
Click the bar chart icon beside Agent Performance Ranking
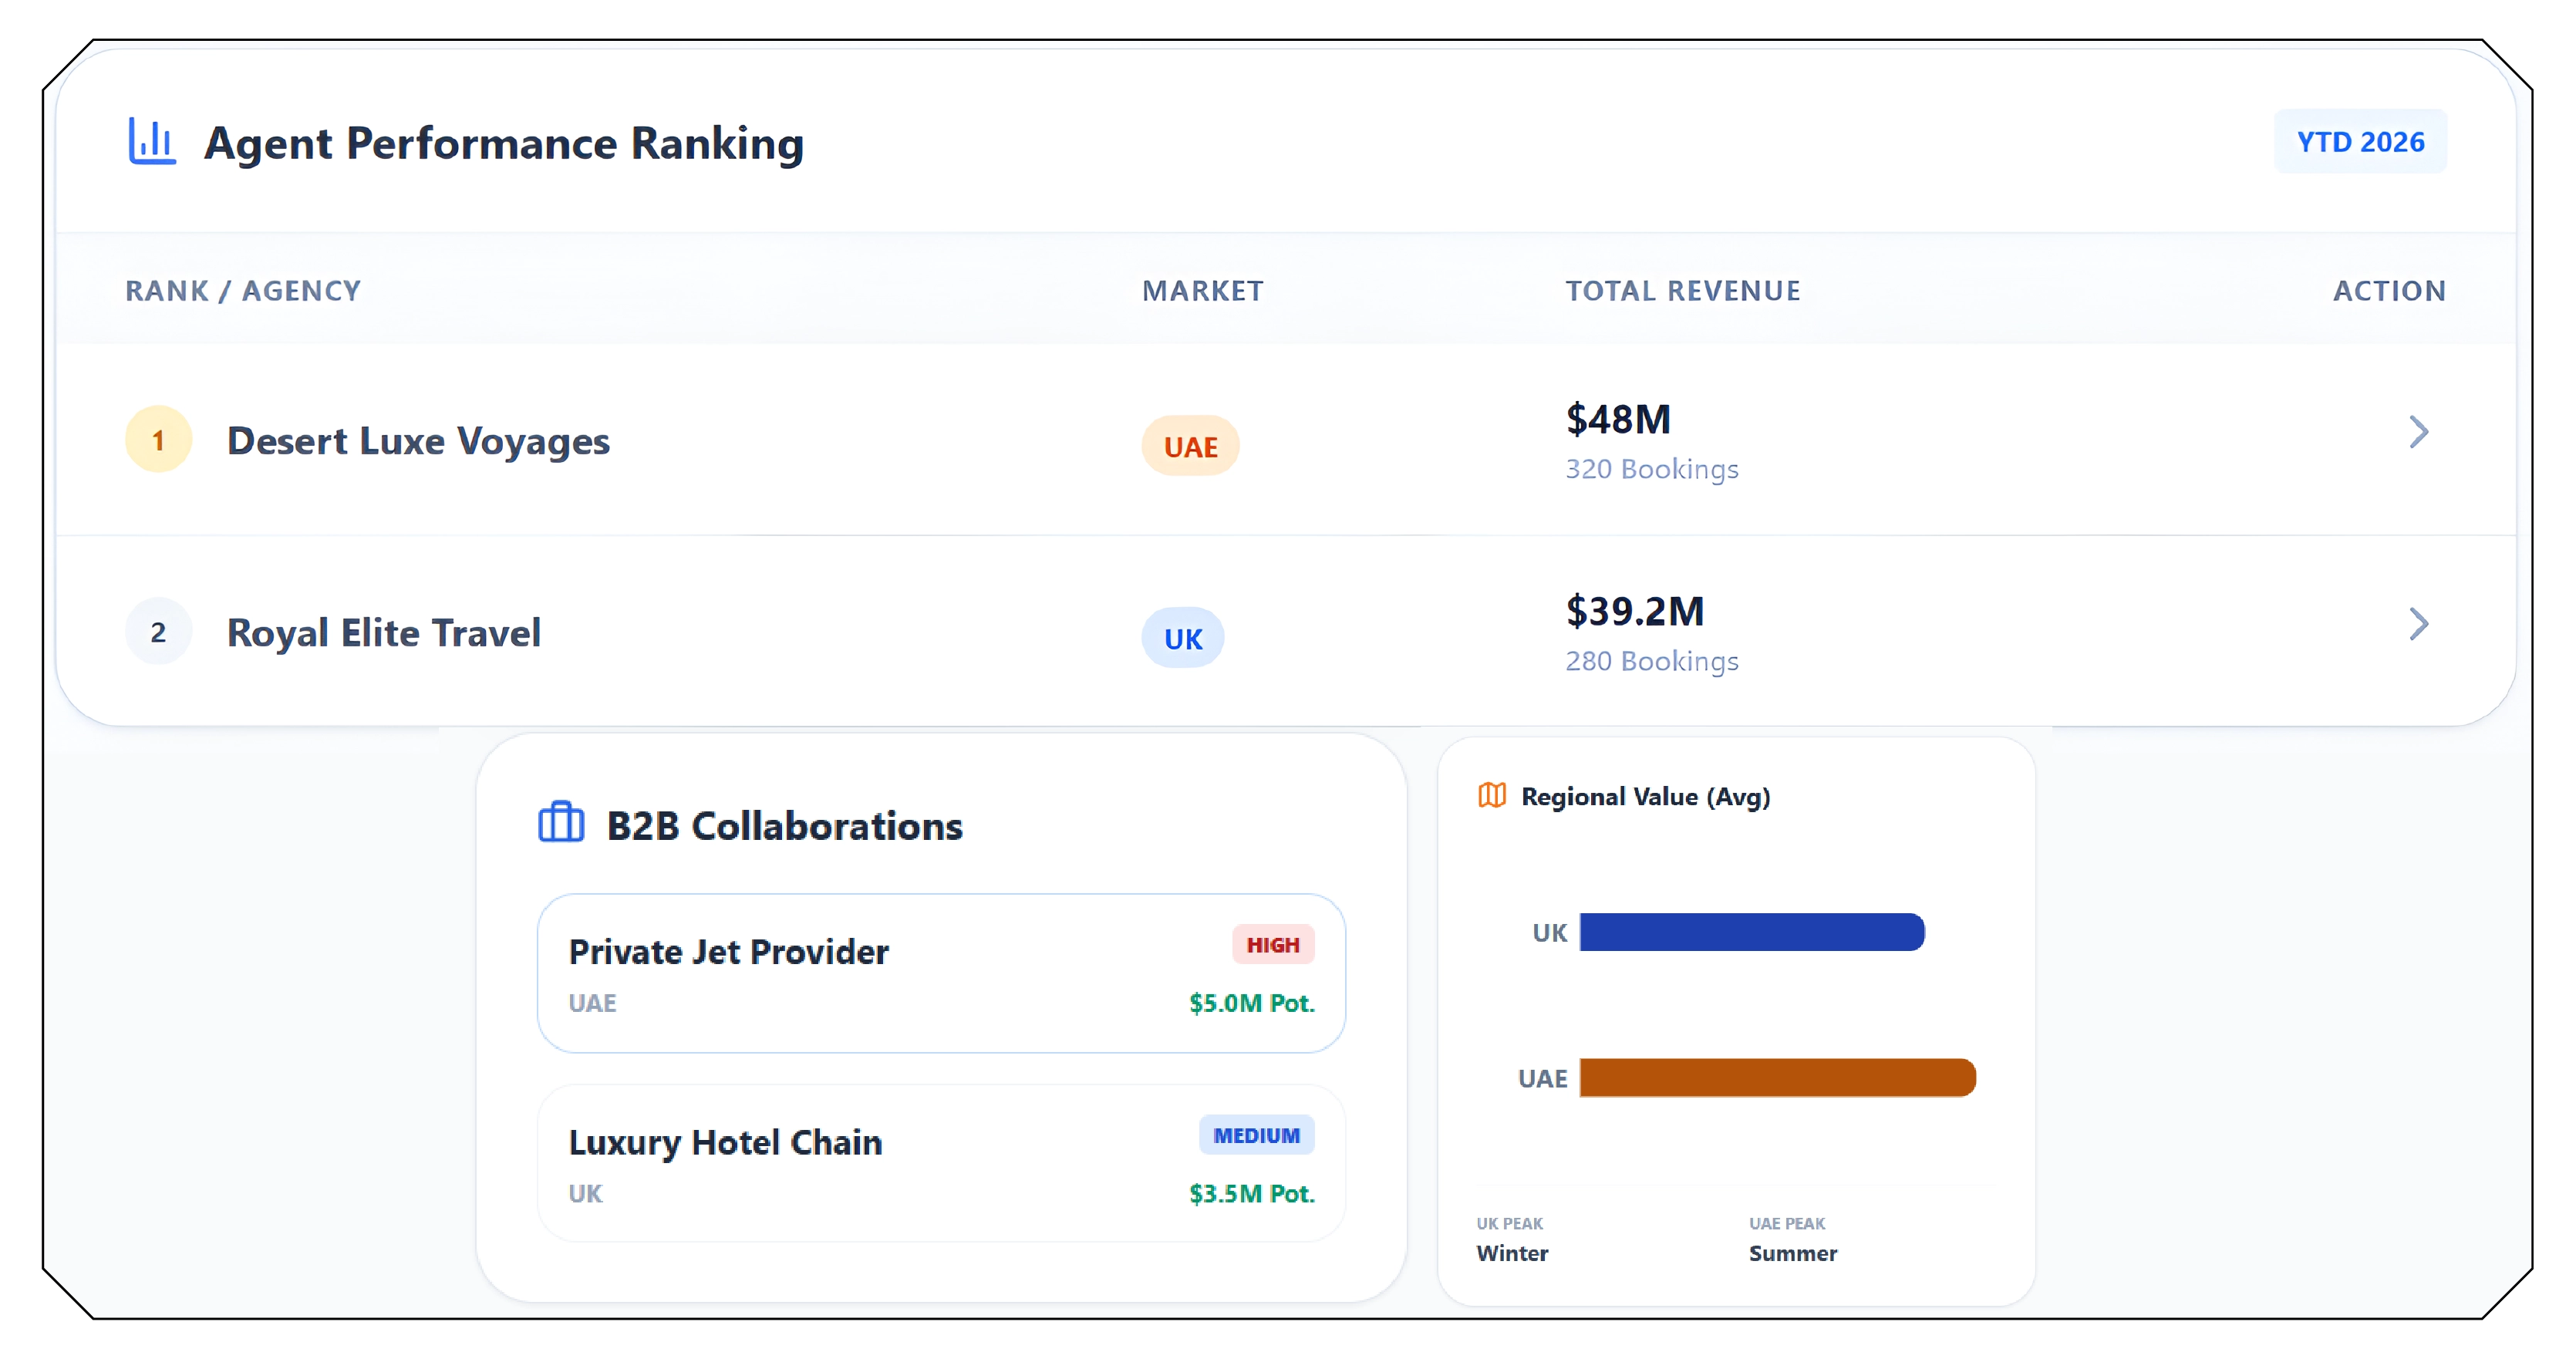[x=151, y=142]
